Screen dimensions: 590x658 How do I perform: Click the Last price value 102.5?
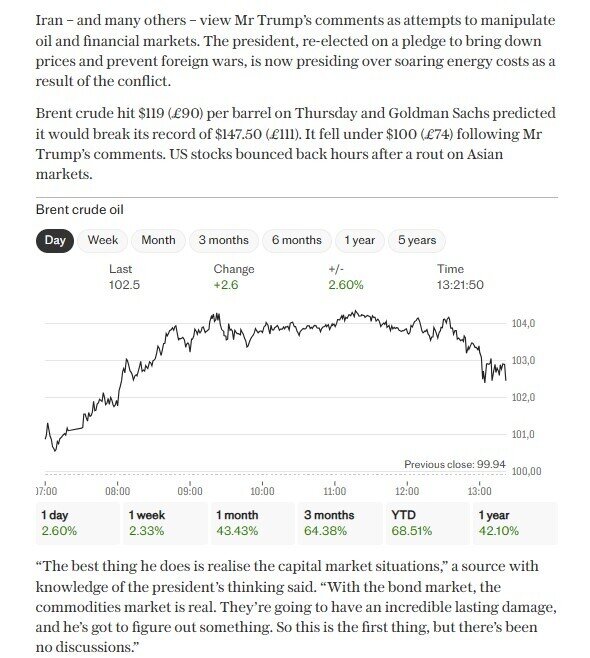point(124,285)
